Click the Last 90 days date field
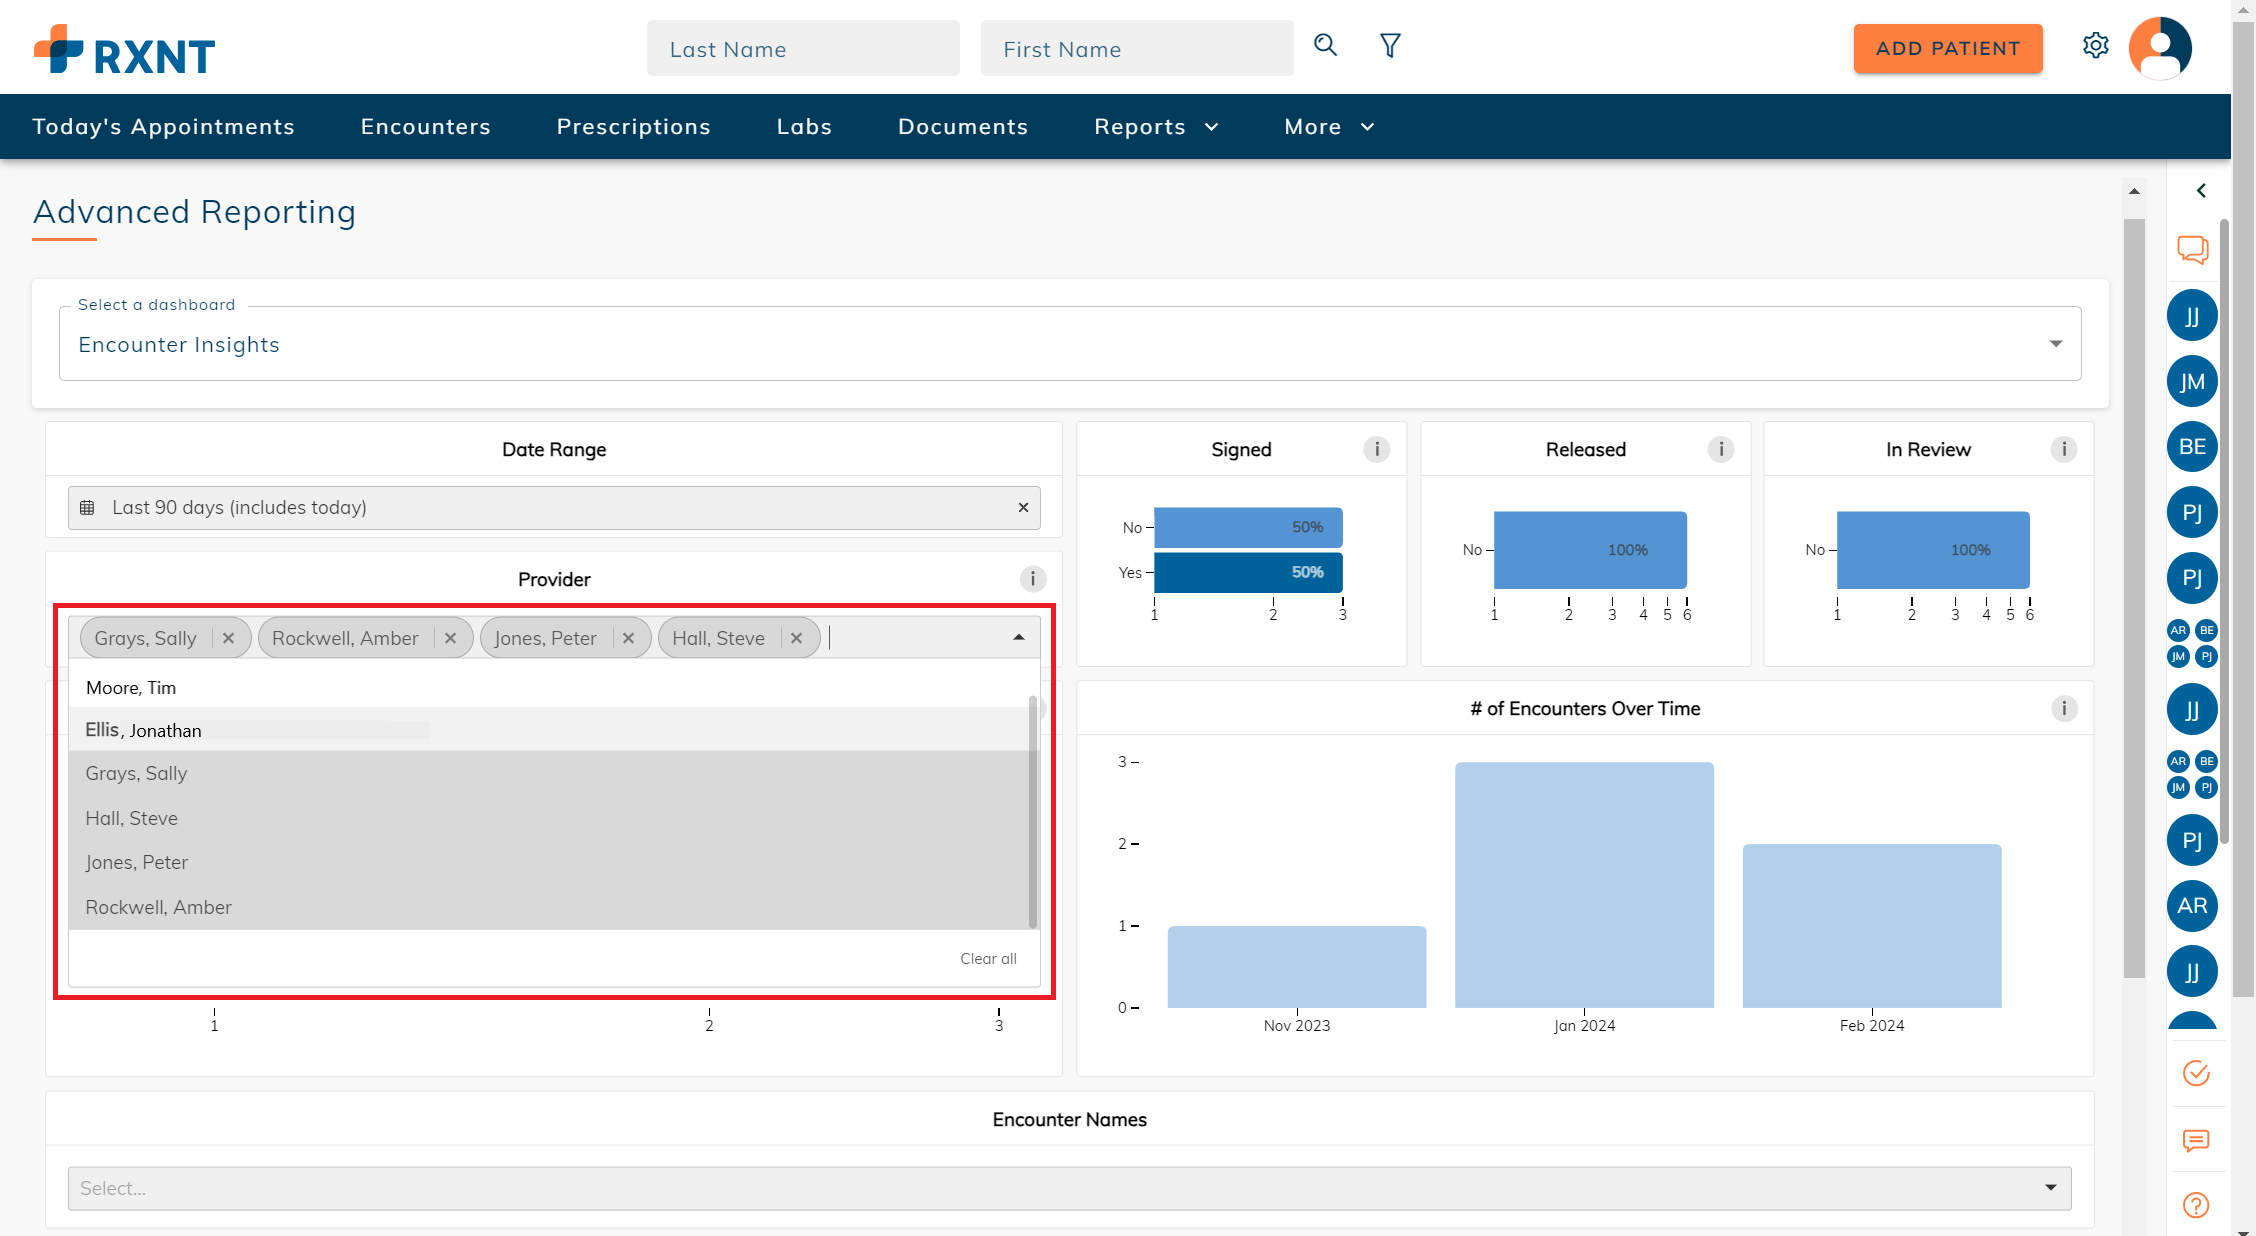 click(x=554, y=507)
